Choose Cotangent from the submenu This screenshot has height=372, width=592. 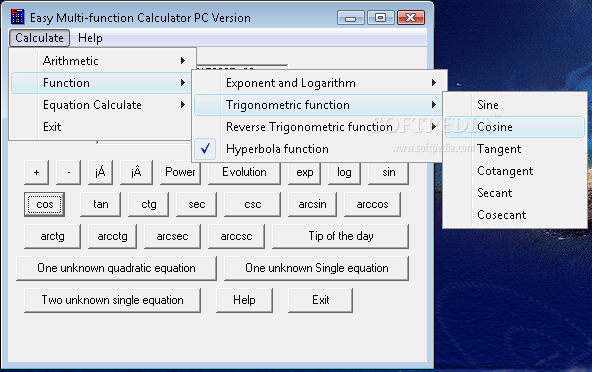click(515, 171)
